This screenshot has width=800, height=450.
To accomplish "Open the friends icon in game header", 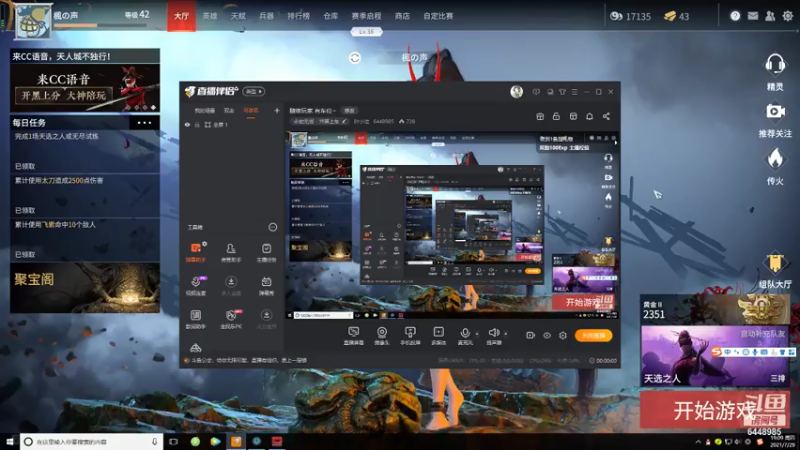I will coord(770,16).
